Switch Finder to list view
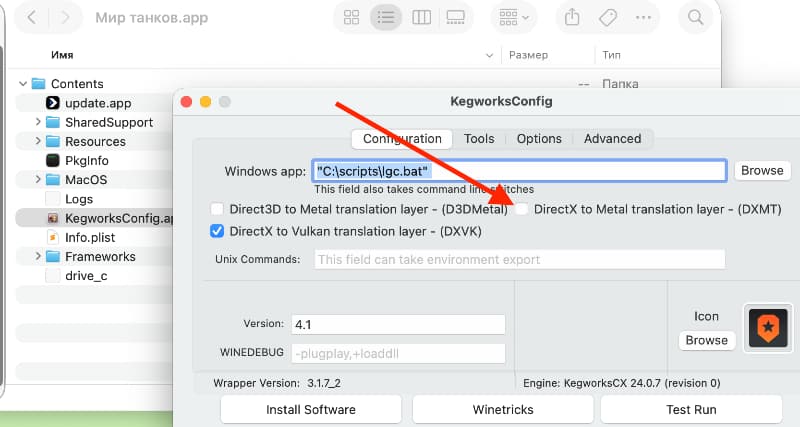Viewport: 800px width, 427px height. [x=386, y=18]
